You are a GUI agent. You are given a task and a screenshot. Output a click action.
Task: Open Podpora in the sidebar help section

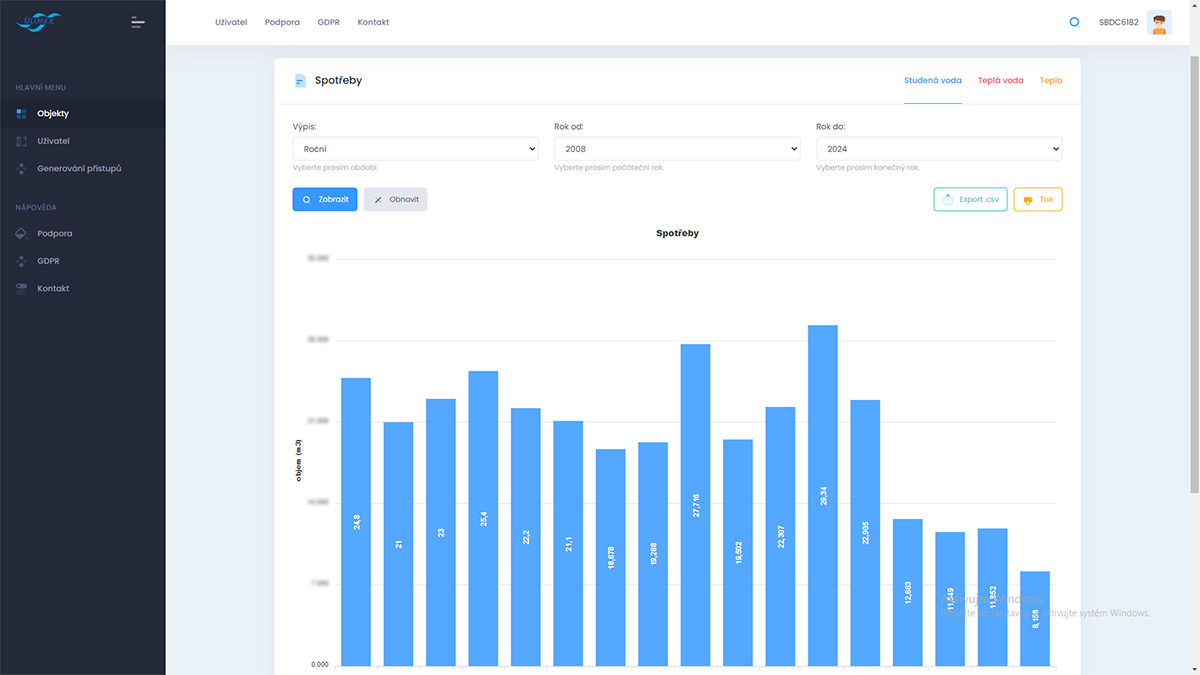(x=82, y=233)
